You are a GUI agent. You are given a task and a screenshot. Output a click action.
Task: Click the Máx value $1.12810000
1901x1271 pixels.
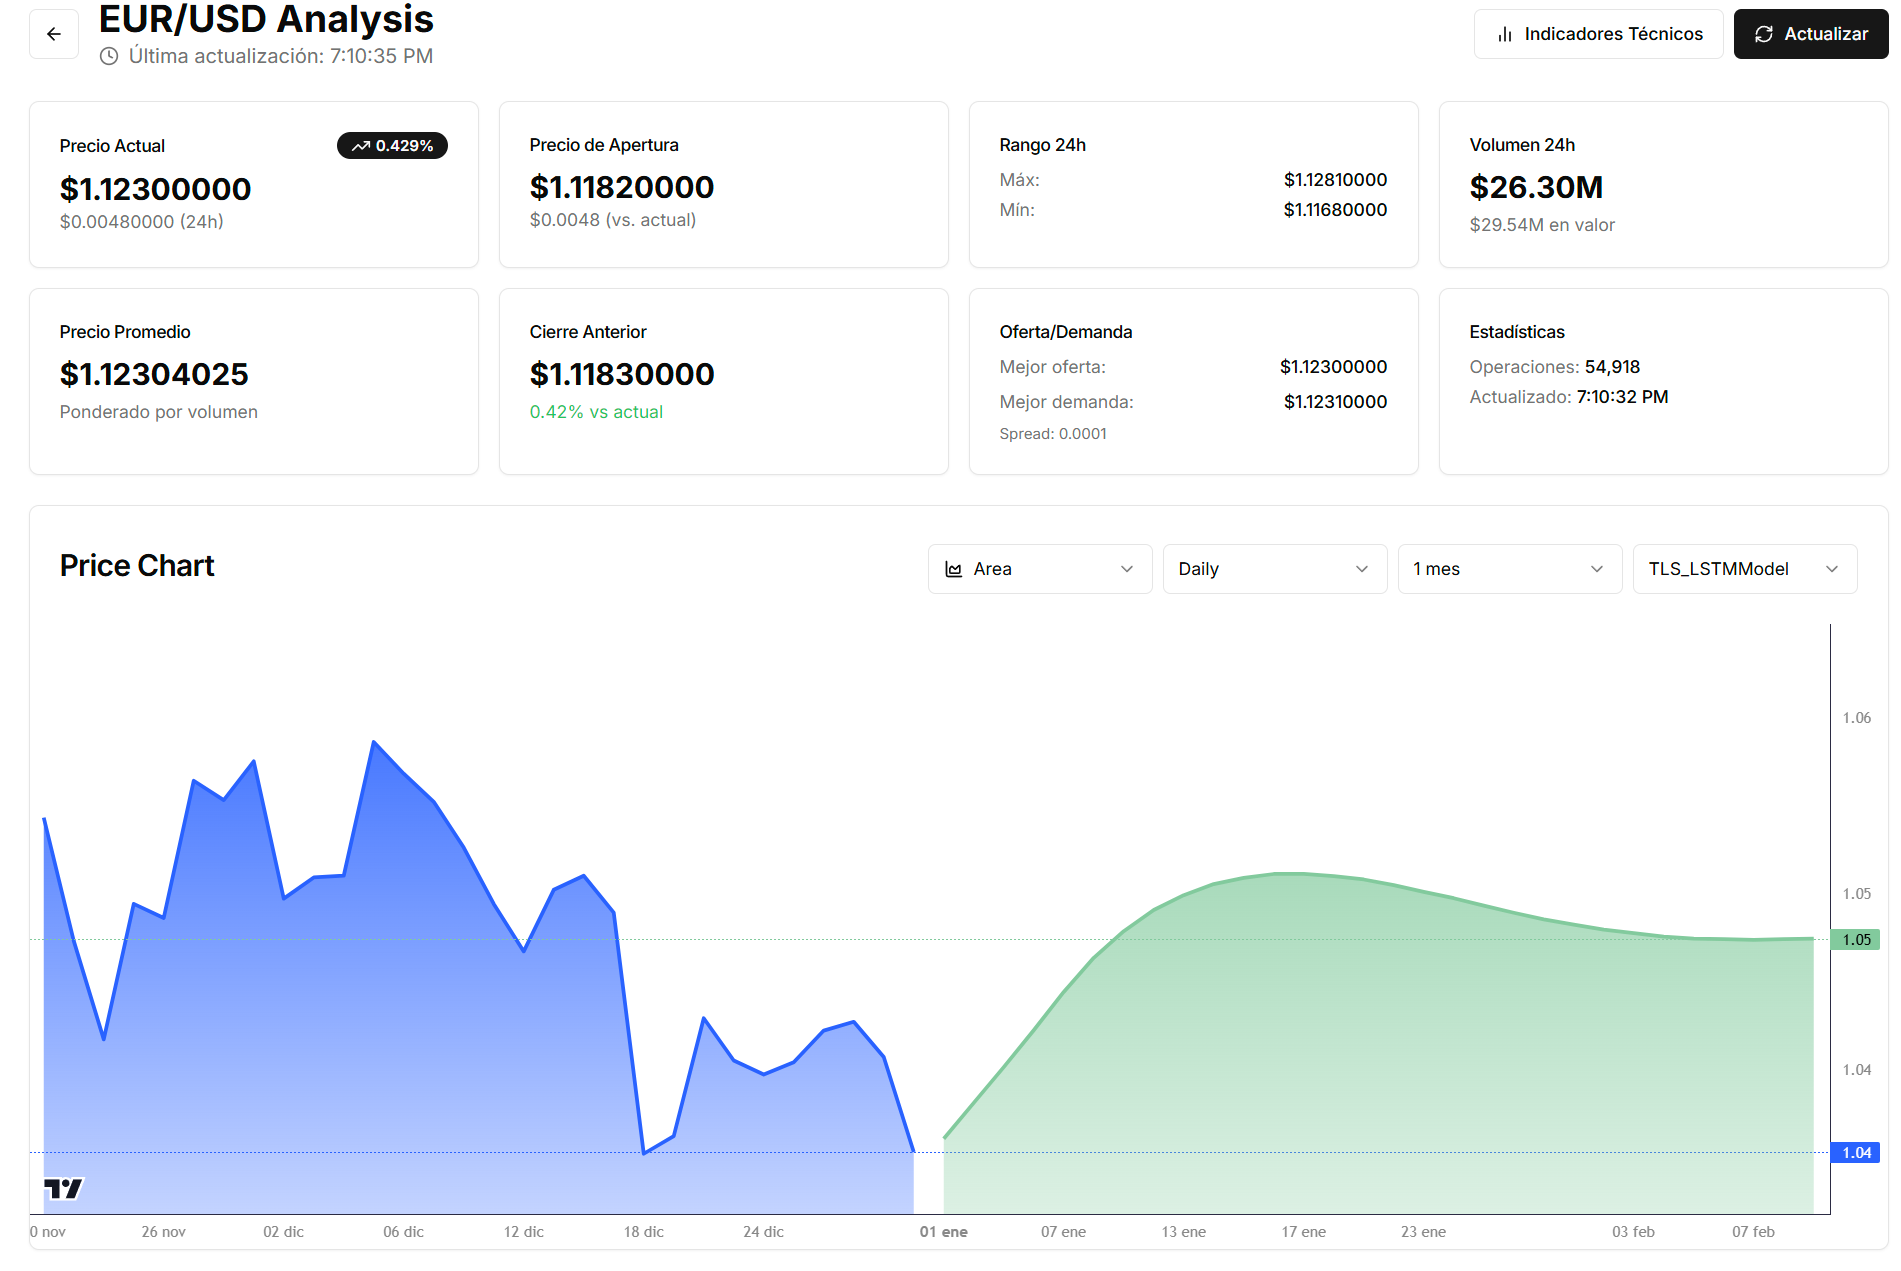tap(1336, 180)
